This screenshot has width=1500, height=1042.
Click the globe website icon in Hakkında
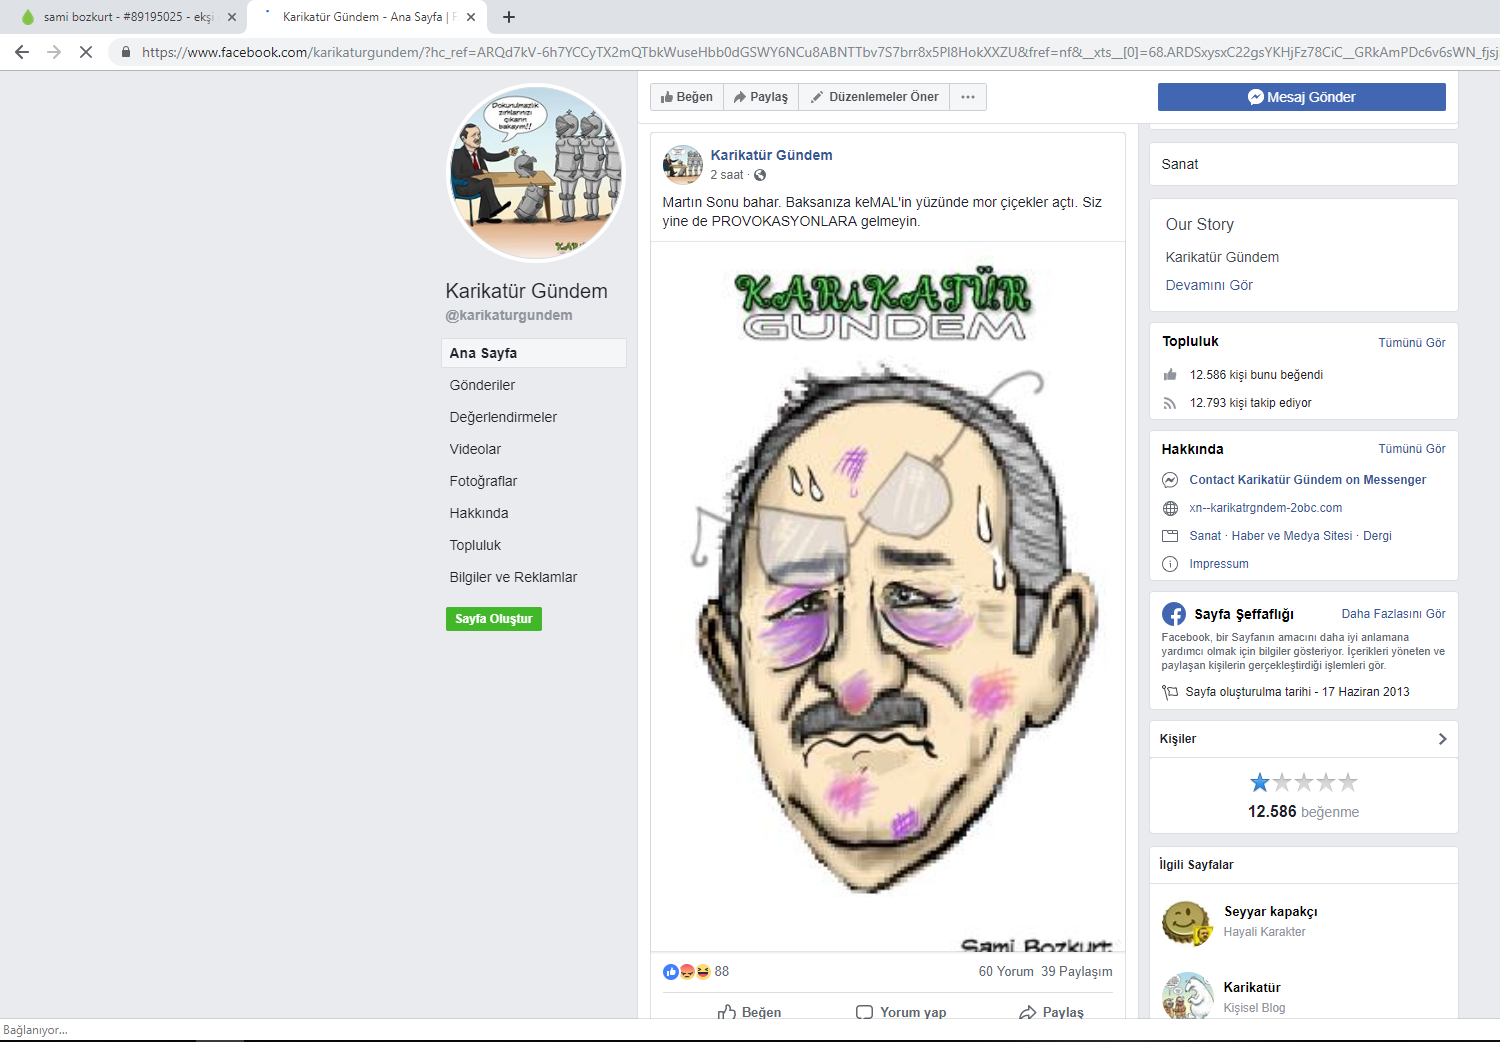(1170, 508)
